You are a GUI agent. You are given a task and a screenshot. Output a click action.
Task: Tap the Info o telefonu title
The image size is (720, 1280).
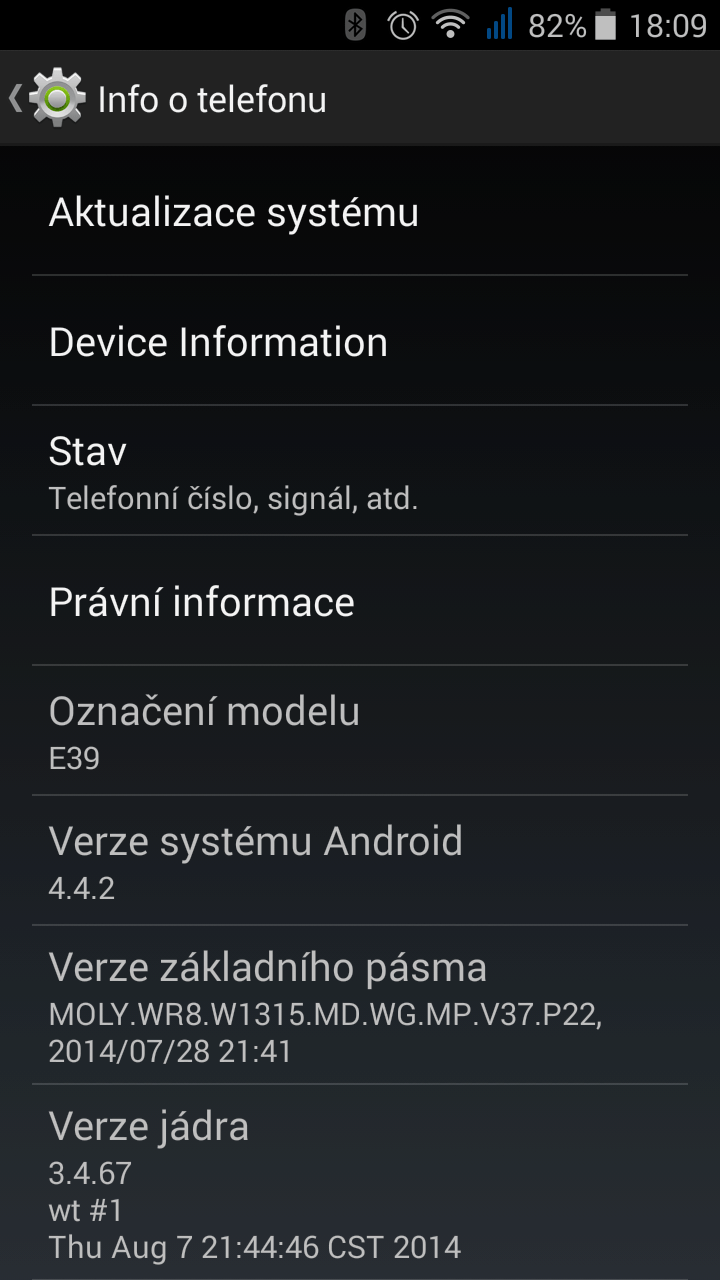tap(212, 100)
